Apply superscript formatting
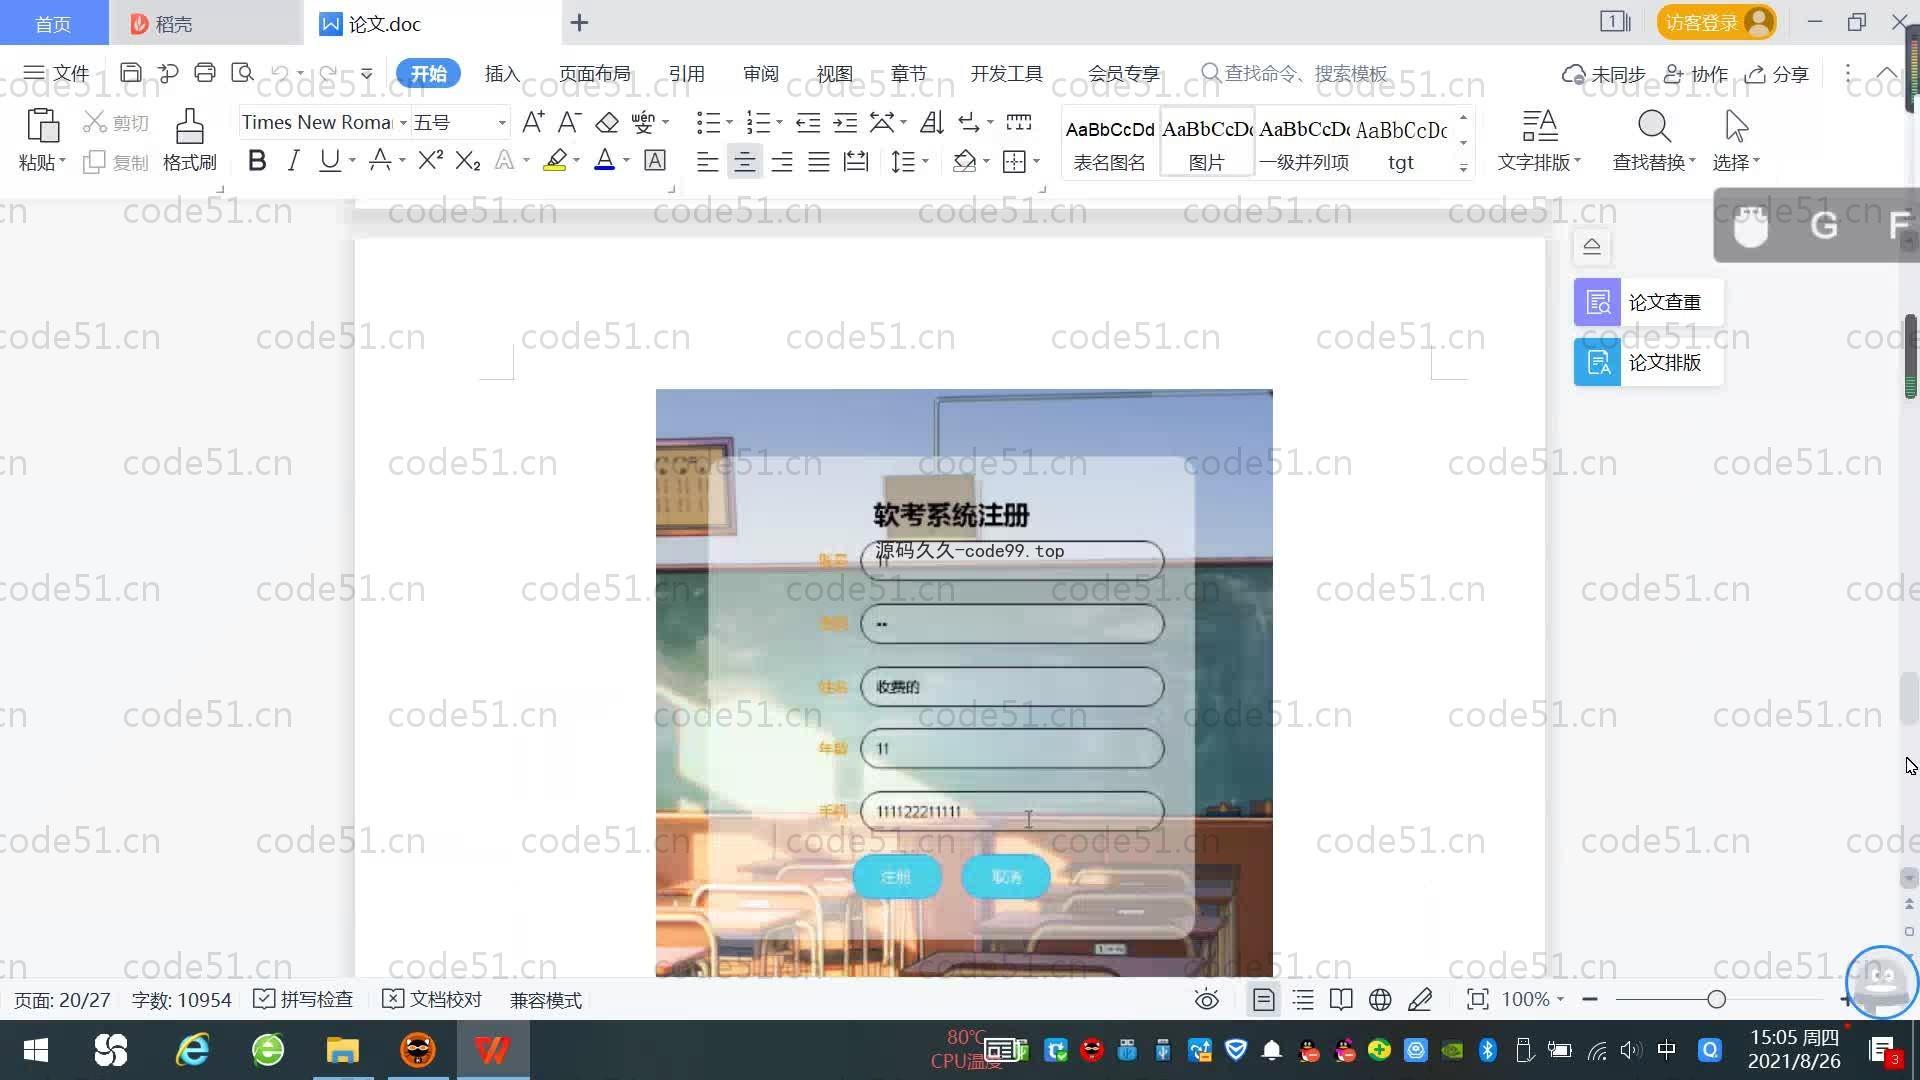1920x1080 pixels. point(431,160)
